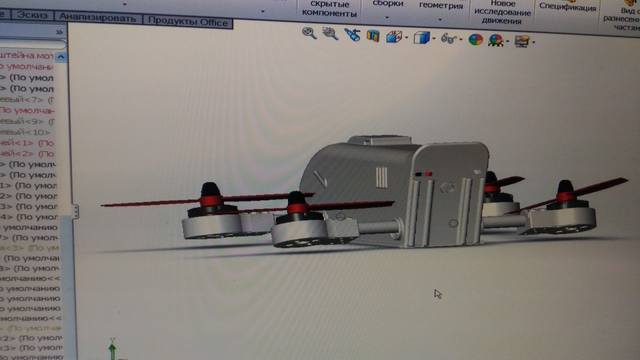This screenshot has height=360, width=640.
Task: Click the Previous View icon
Action: pyautogui.click(x=351, y=35)
